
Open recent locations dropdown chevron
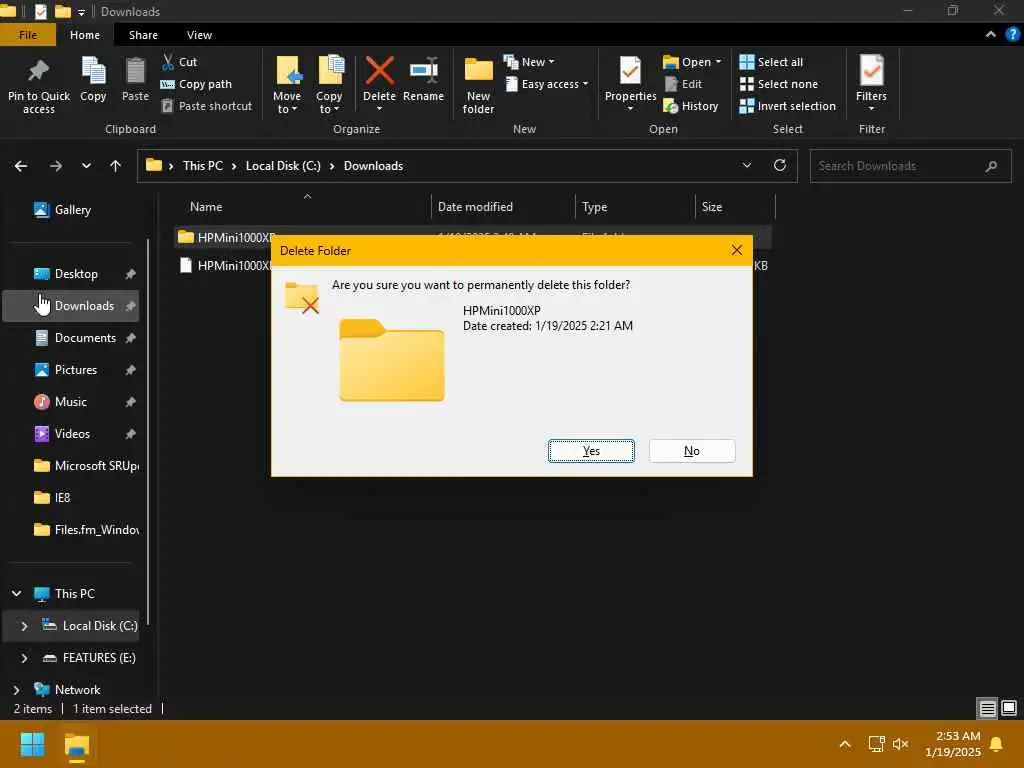86,166
